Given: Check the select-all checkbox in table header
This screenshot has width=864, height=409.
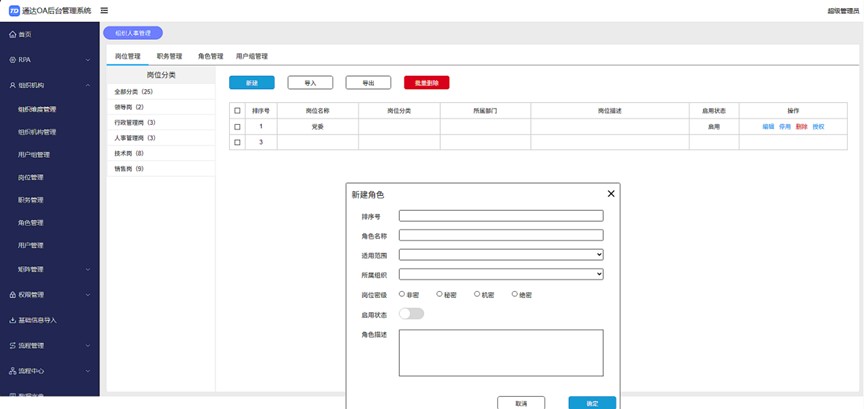Looking at the screenshot, I should click(237, 110).
